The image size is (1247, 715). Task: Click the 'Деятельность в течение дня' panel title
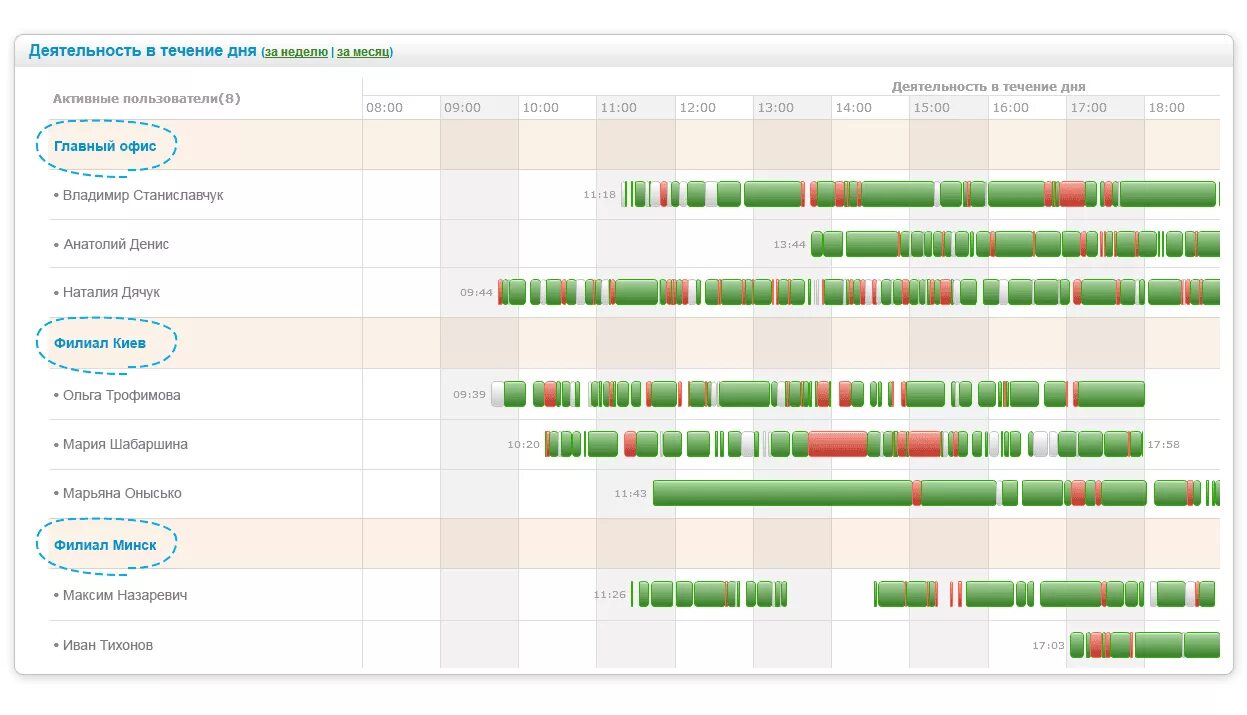pos(143,50)
